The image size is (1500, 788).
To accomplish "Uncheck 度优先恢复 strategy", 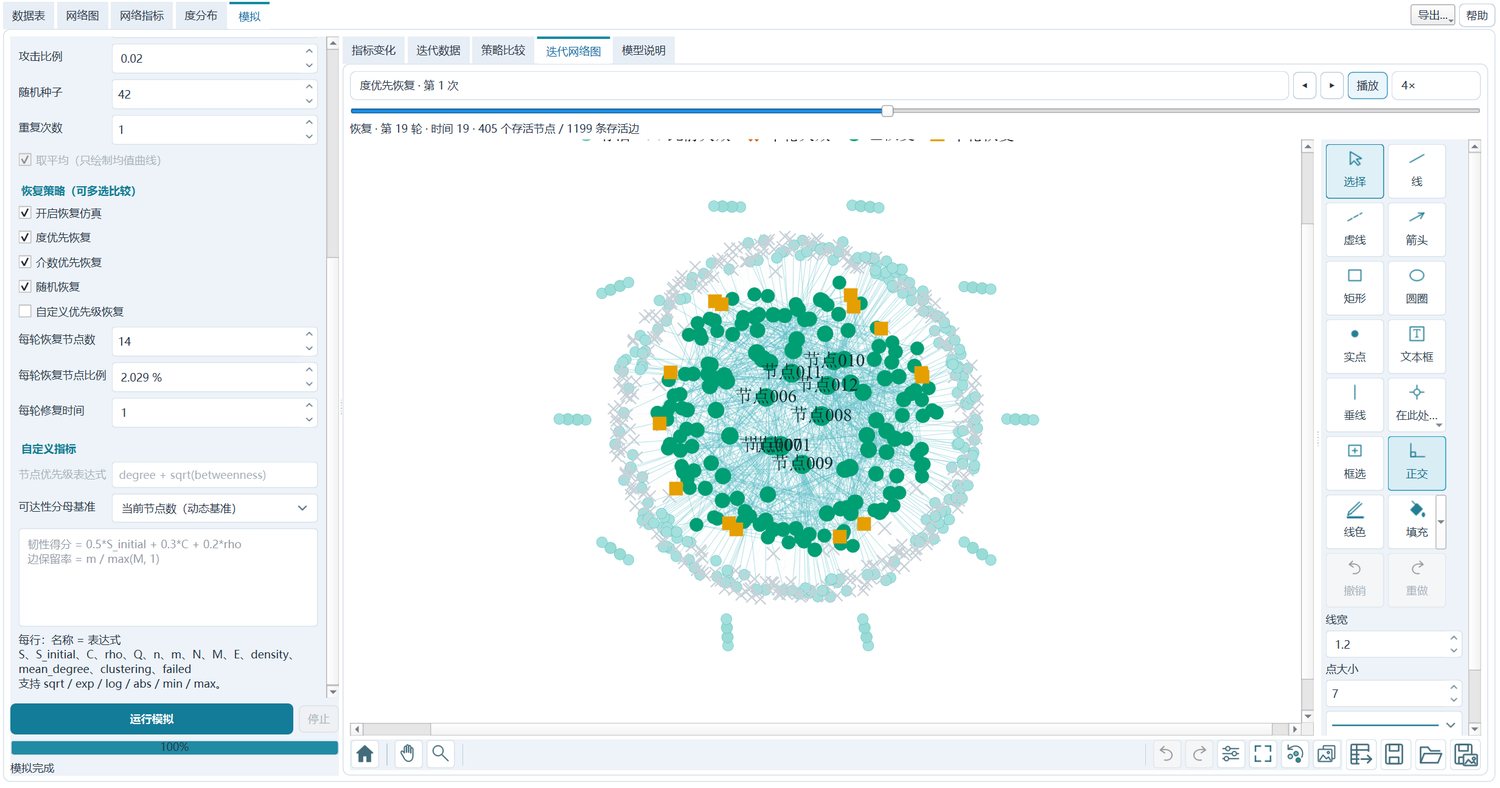I will [x=55, y=238].
